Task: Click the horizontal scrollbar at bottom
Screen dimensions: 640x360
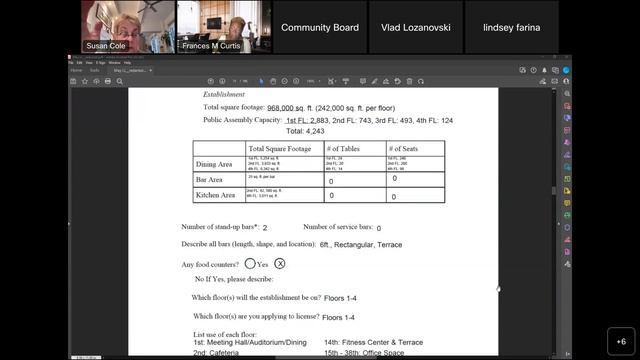Action: pos(327,358)
